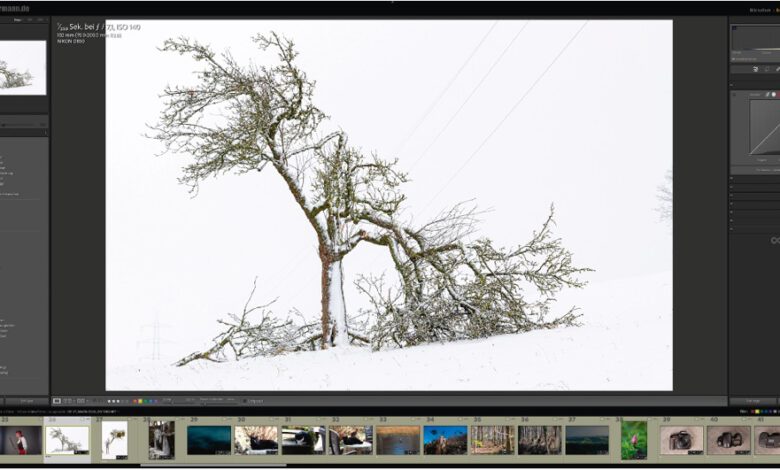Select filmstrip thumbnail 39 of a camera

pyautogui.click(x=682, y=440)
